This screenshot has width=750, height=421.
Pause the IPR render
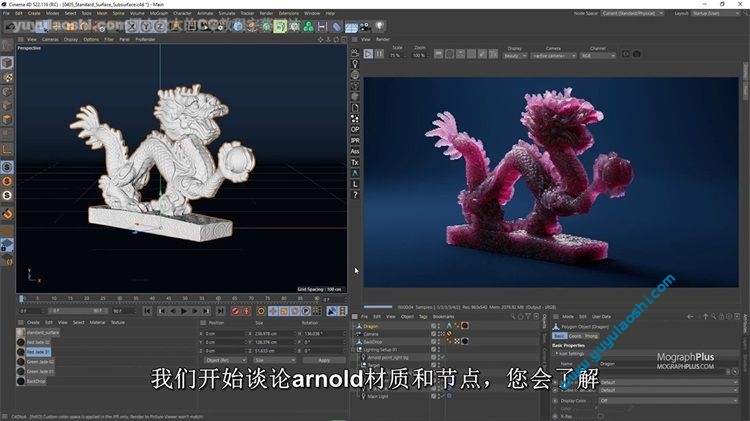tap(379, 54)
